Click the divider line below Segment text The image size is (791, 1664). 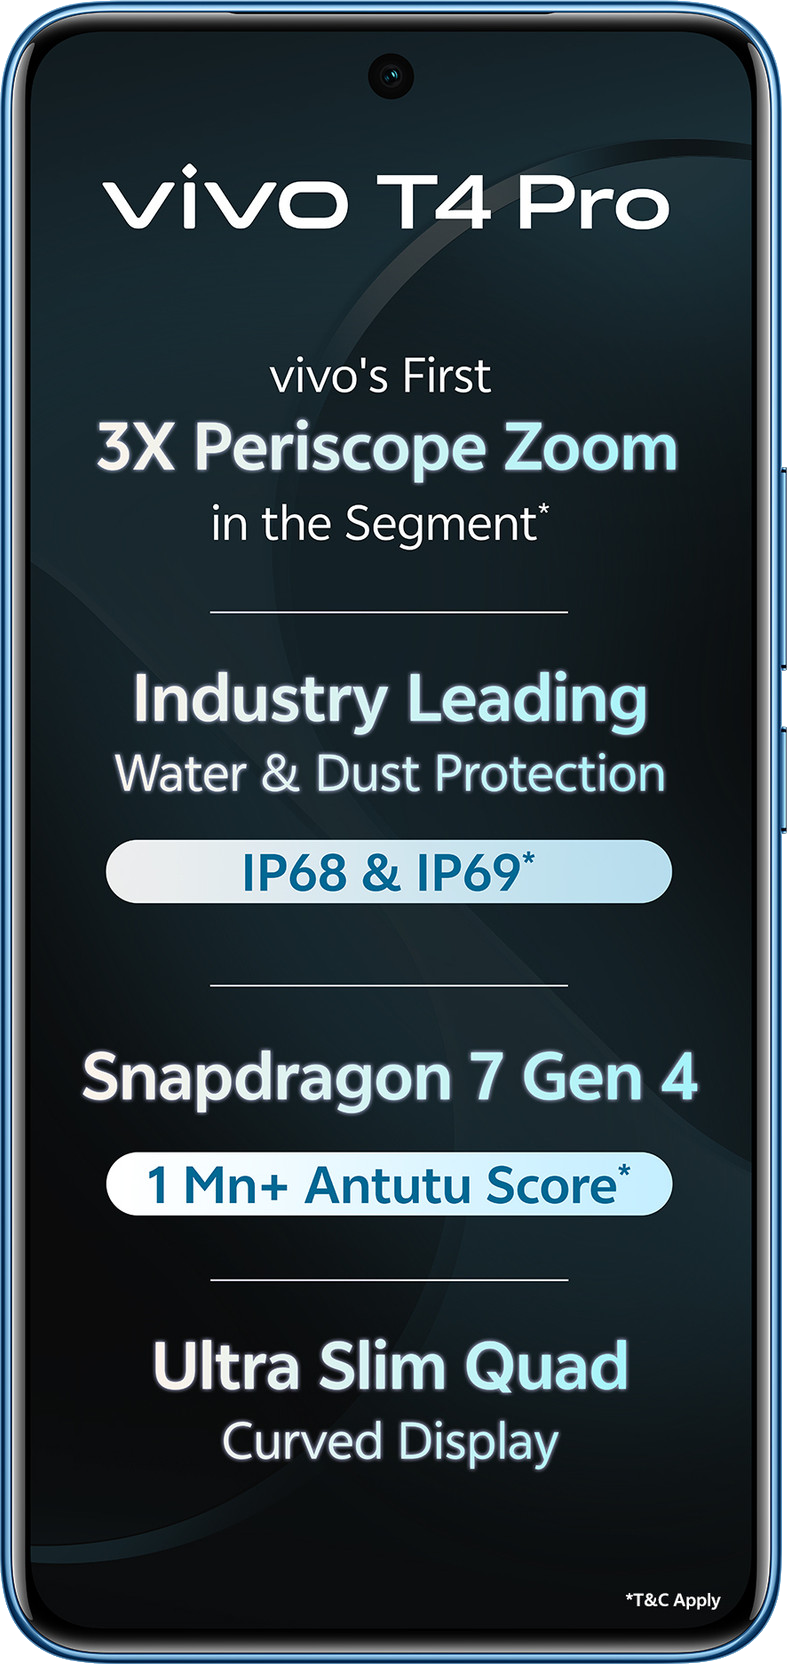coord(389,612)
